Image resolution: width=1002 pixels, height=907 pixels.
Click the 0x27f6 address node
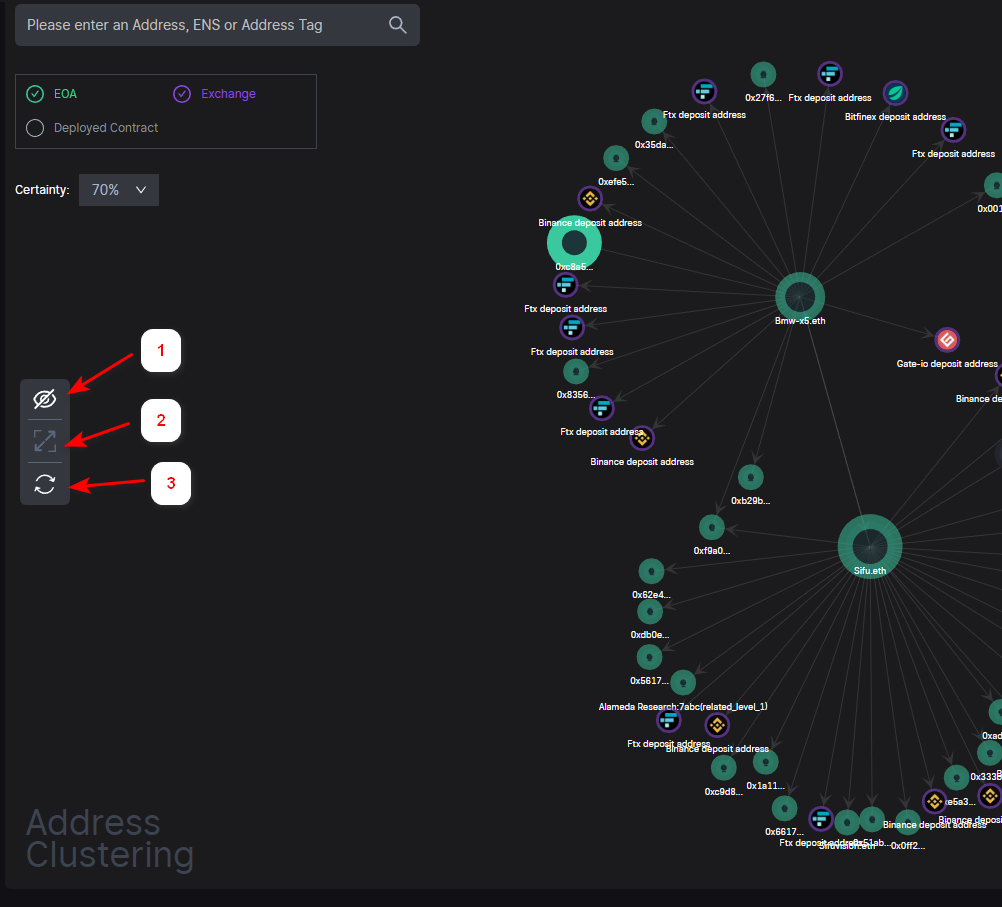coord(764,74)
